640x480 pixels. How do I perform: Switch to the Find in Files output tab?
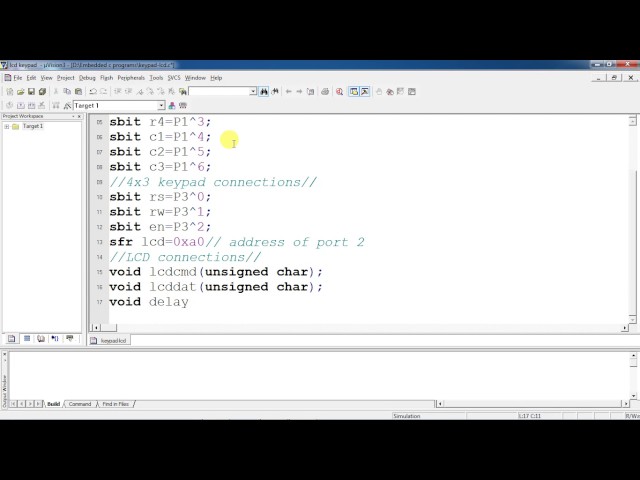(116, 404)
